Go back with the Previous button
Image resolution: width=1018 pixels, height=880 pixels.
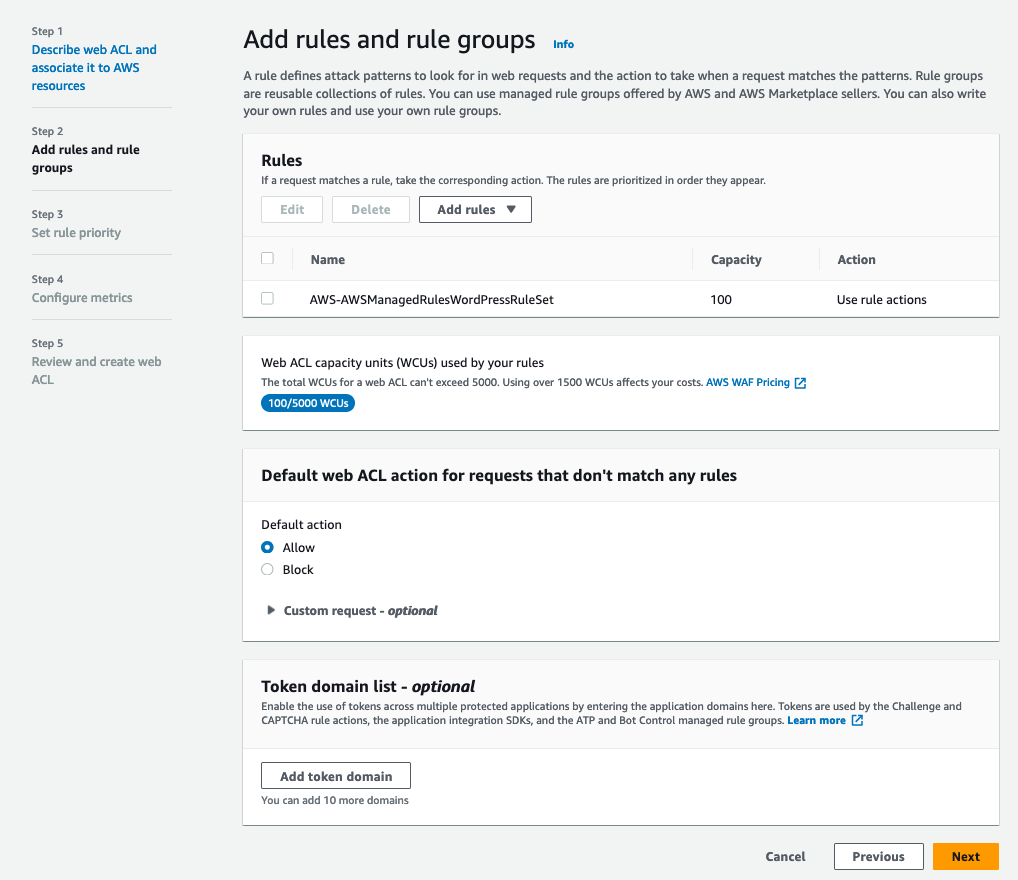pyautogui.click(x=878, y=856)
